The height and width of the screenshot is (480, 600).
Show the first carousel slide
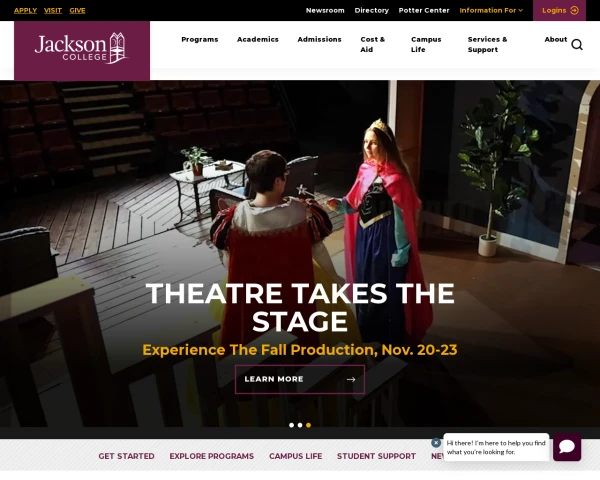click(292, 425)
